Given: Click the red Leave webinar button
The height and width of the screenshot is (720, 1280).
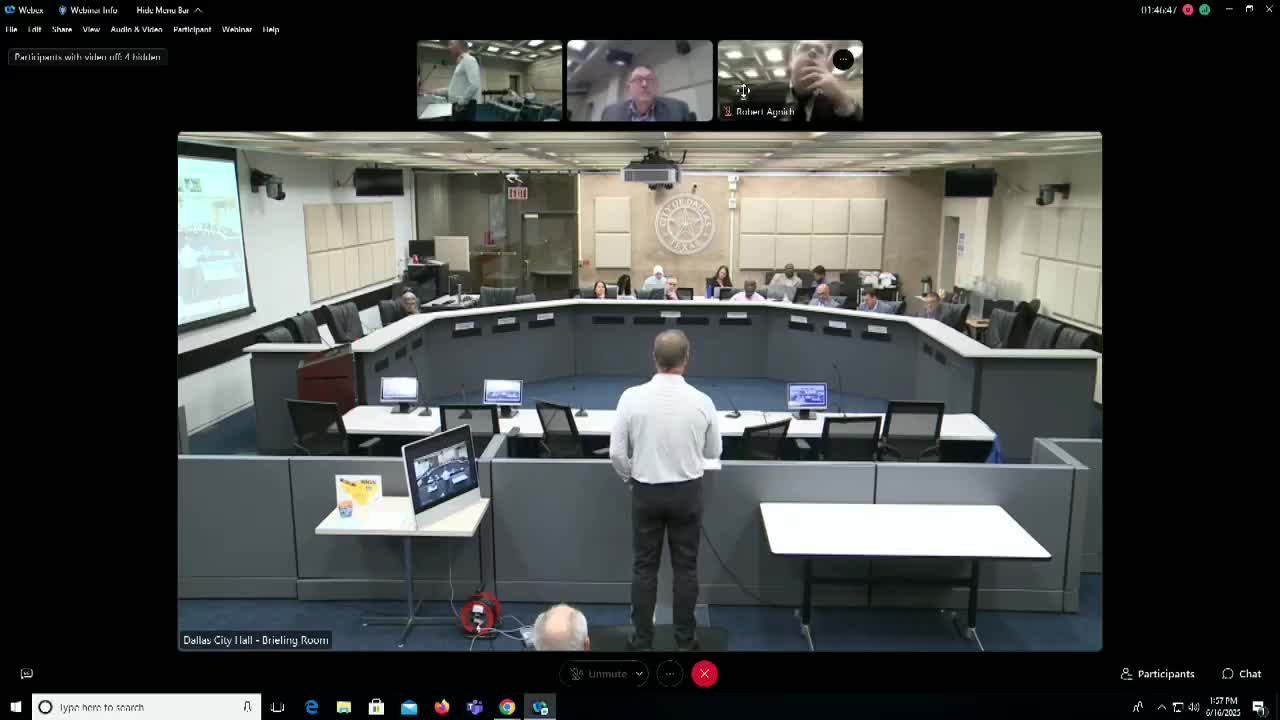Looking at the screenshot, I should (704, 674).
